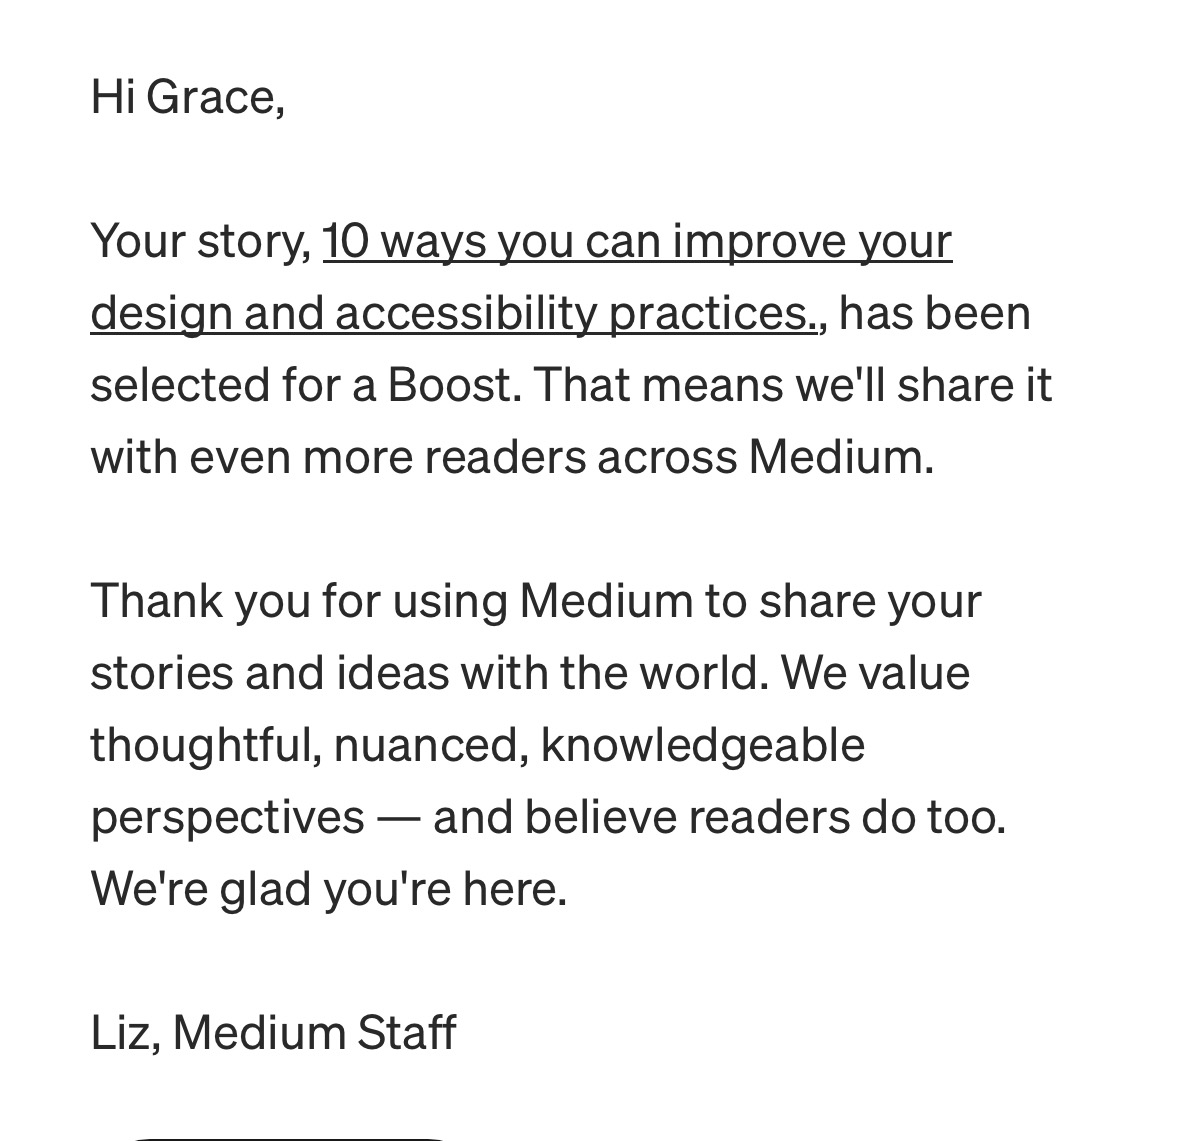Open the '10 ways you can improve' story link
Viewport: 1179px width, 1141px height.
pos(637,242)
